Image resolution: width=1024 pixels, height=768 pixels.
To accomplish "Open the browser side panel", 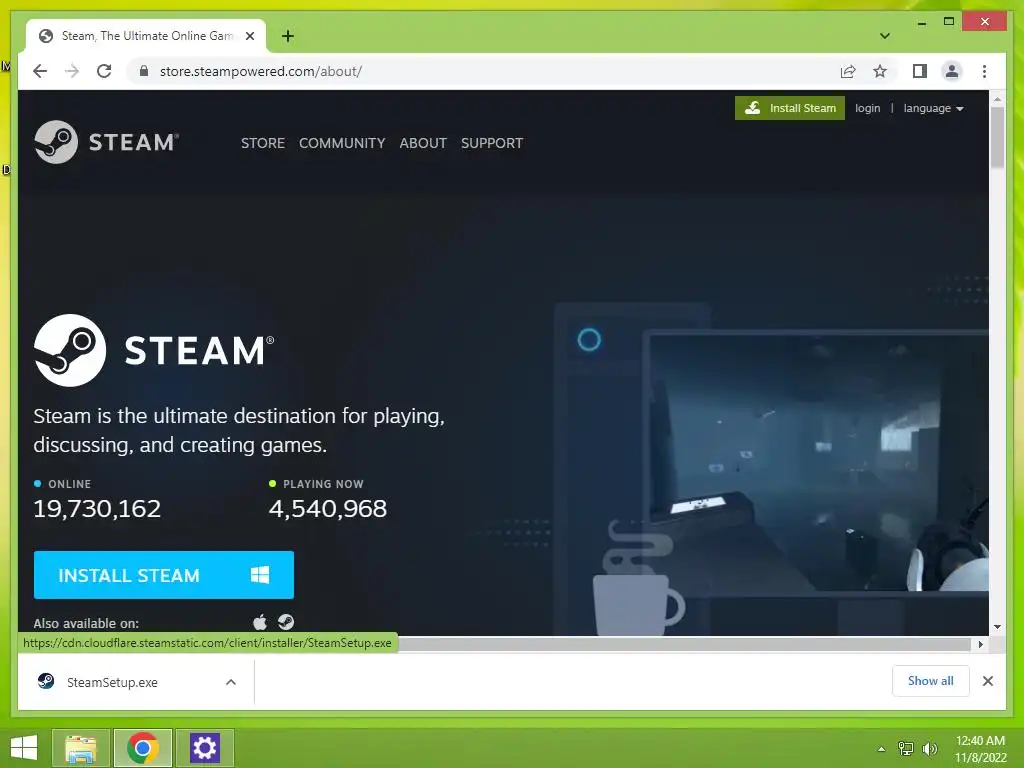I will click(x=920, y=71).
